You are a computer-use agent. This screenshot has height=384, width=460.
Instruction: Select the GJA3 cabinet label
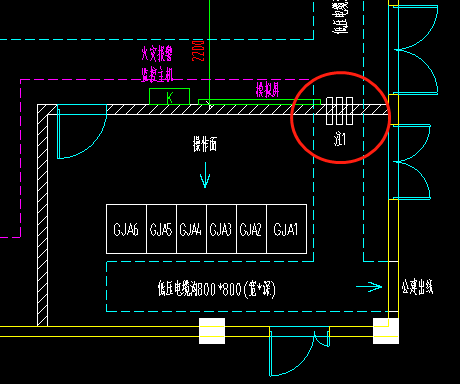[220, 230]
